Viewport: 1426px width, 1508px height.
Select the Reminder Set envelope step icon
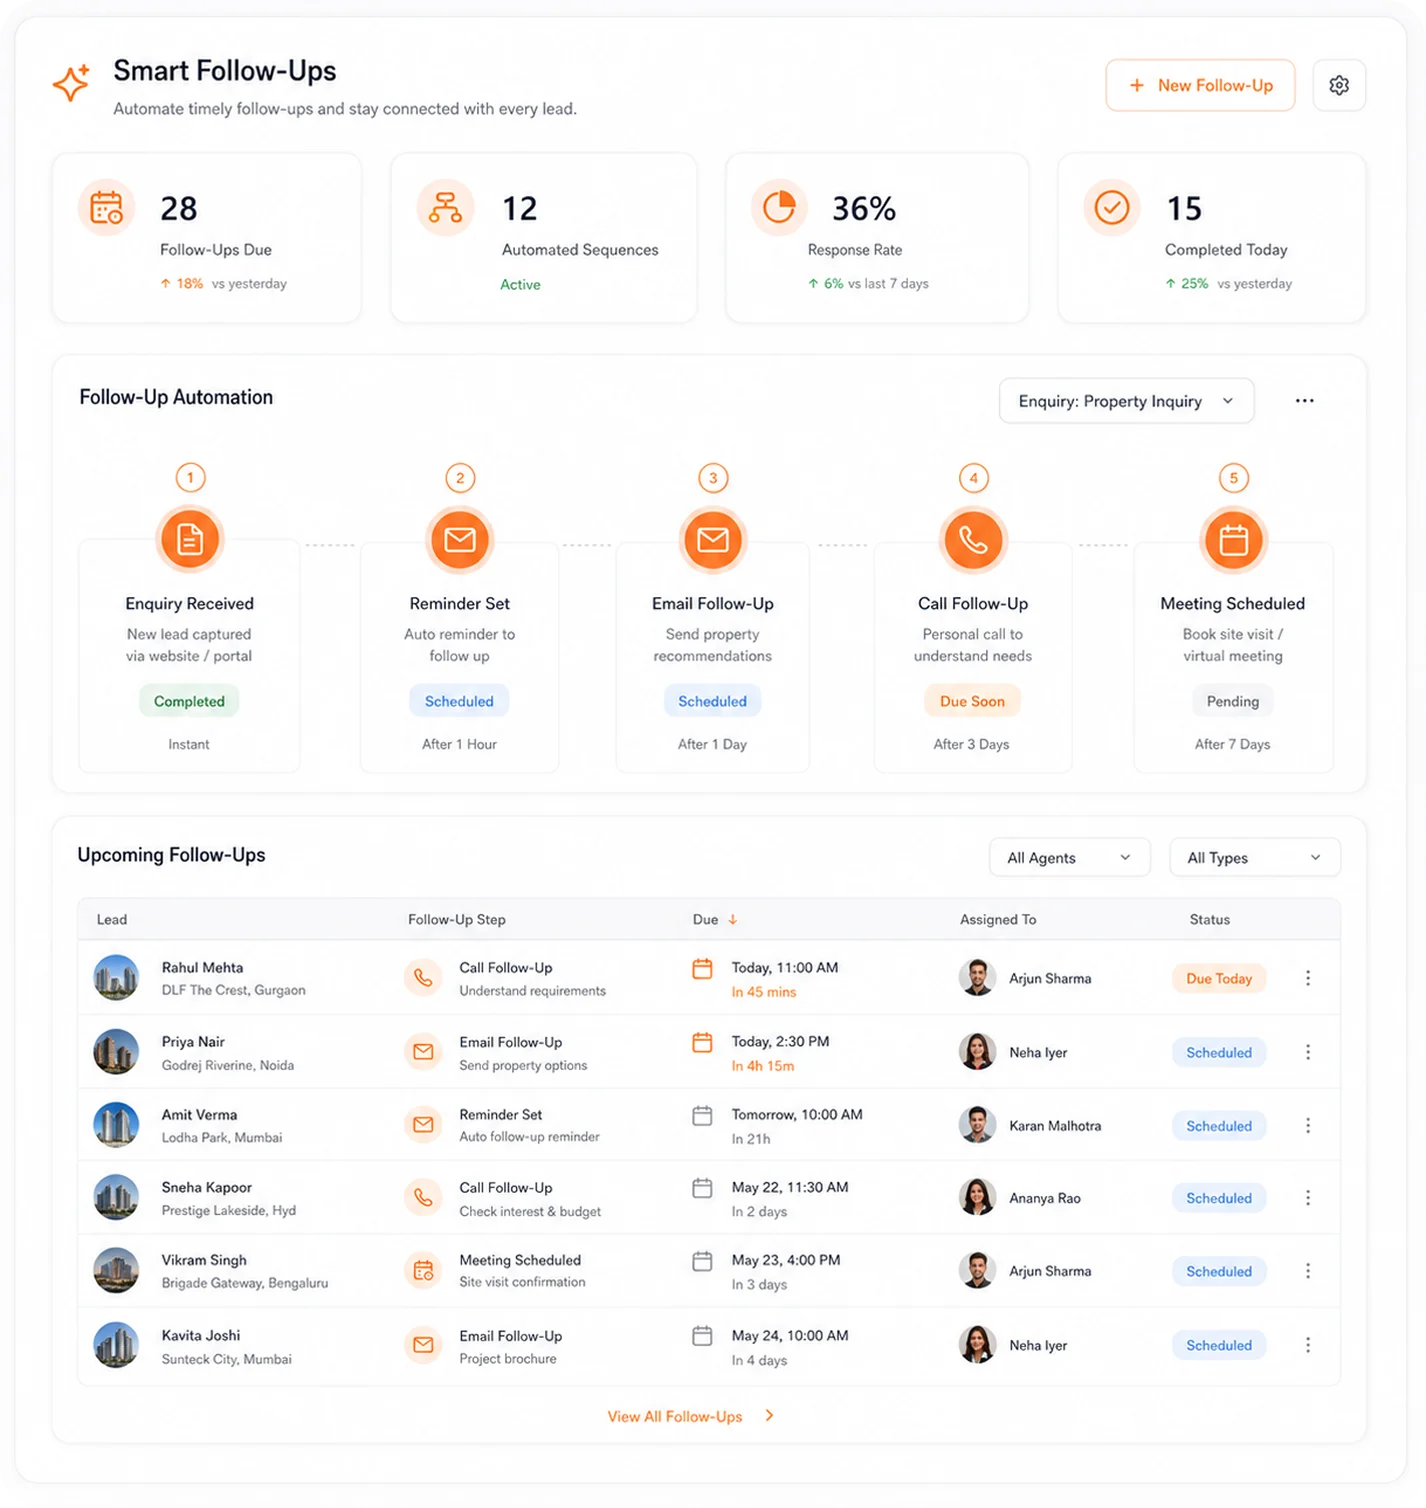pos(460,540)
